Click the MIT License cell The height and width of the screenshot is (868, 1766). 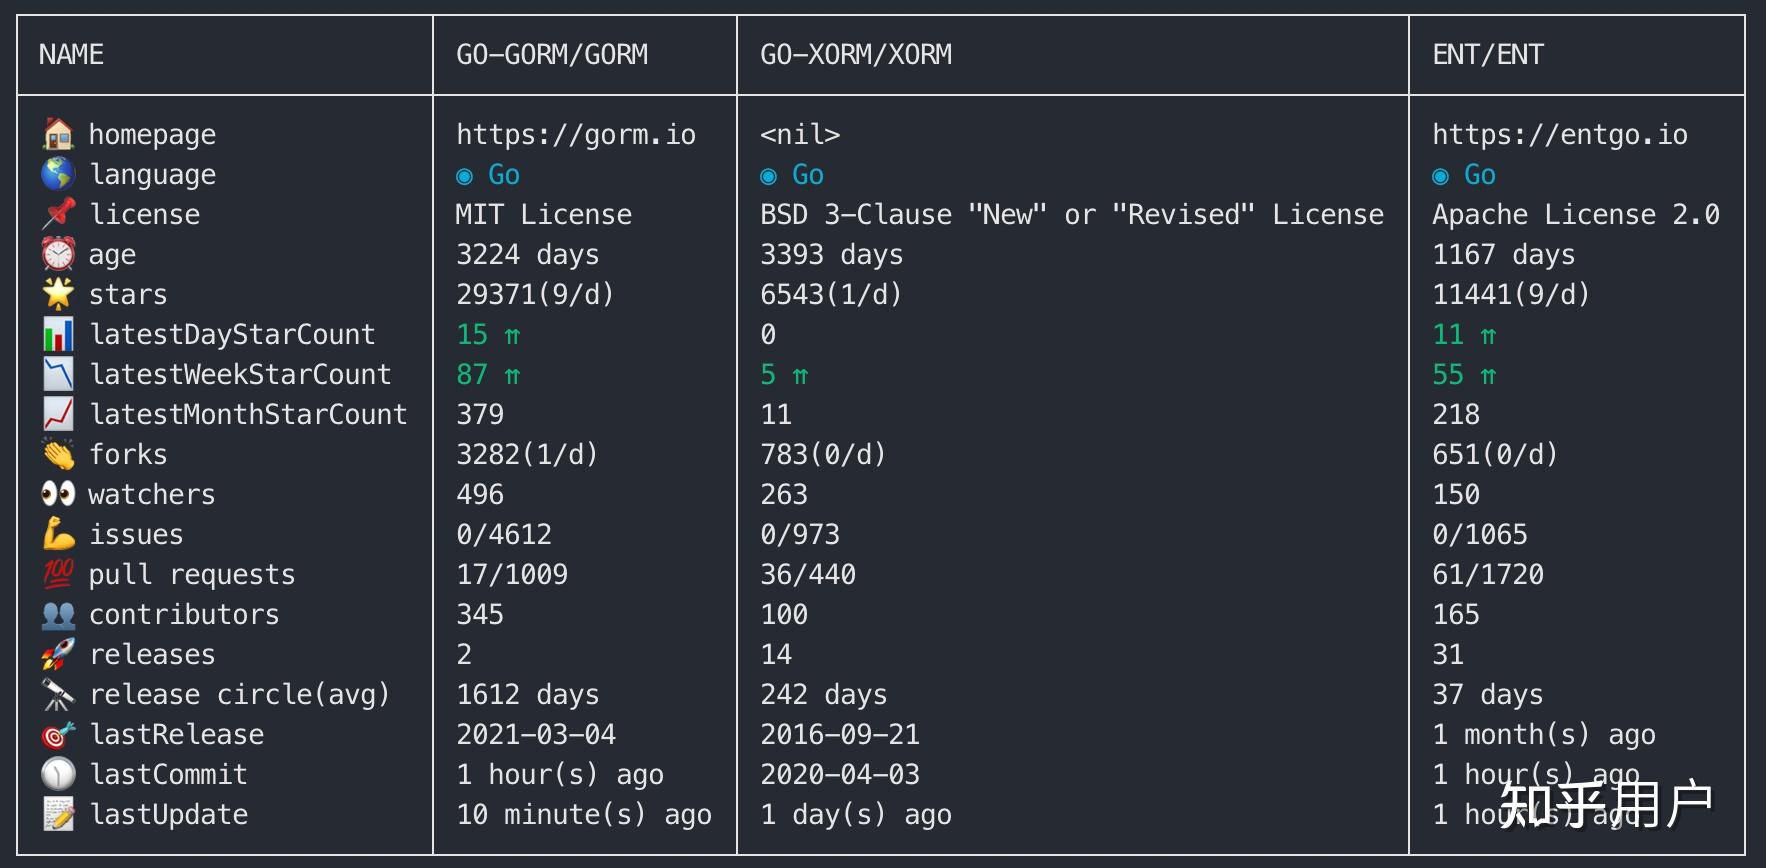544,214
